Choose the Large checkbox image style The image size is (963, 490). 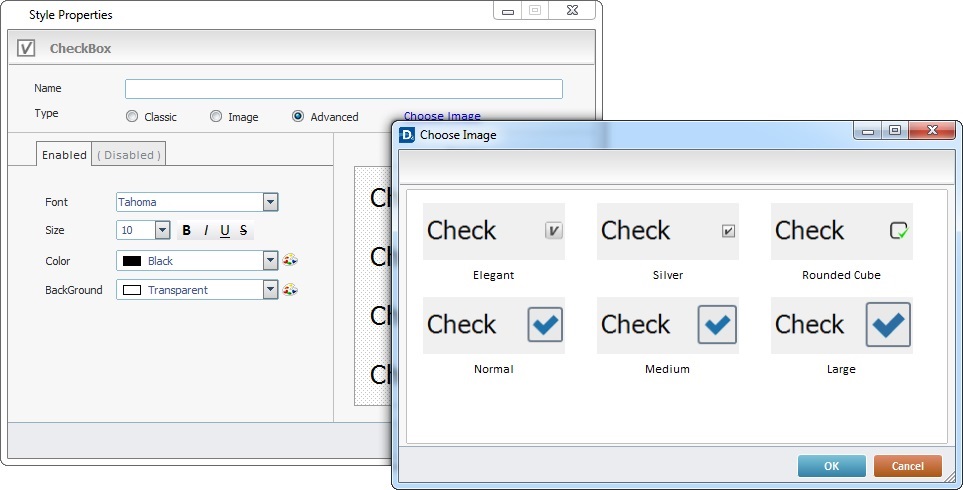click(841, 325)
